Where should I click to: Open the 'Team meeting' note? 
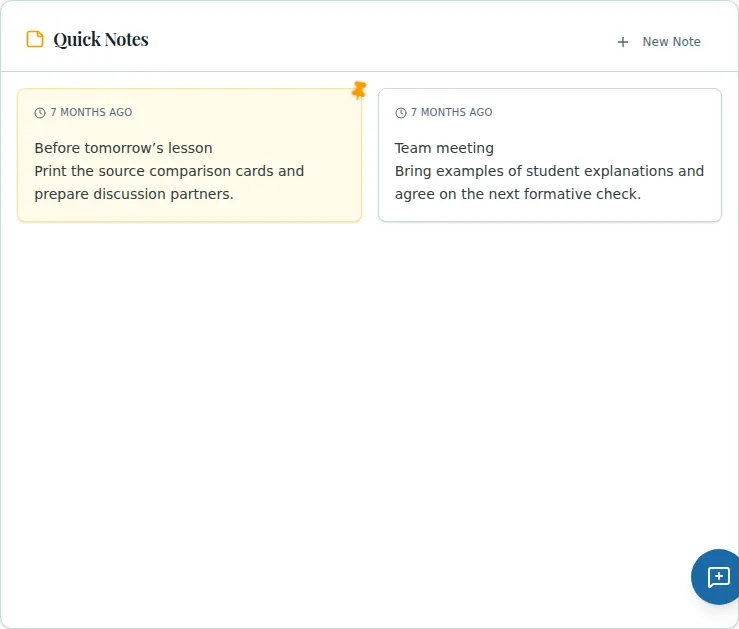(550, 155)
